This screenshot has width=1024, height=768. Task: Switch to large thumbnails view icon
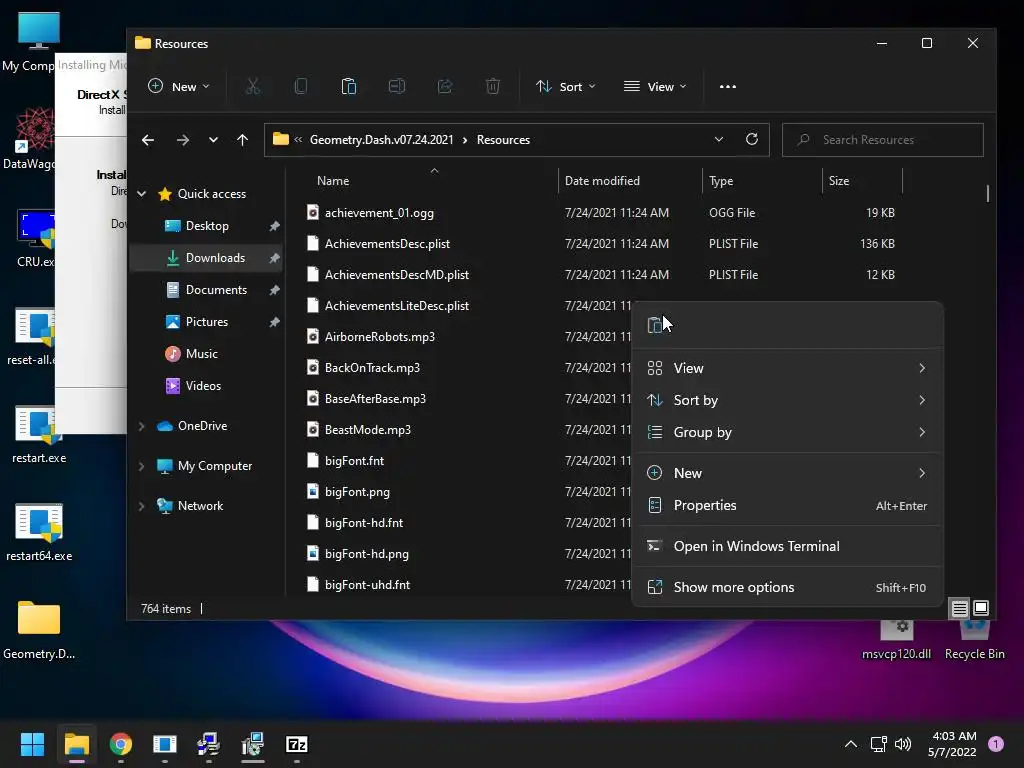[981, 608]
